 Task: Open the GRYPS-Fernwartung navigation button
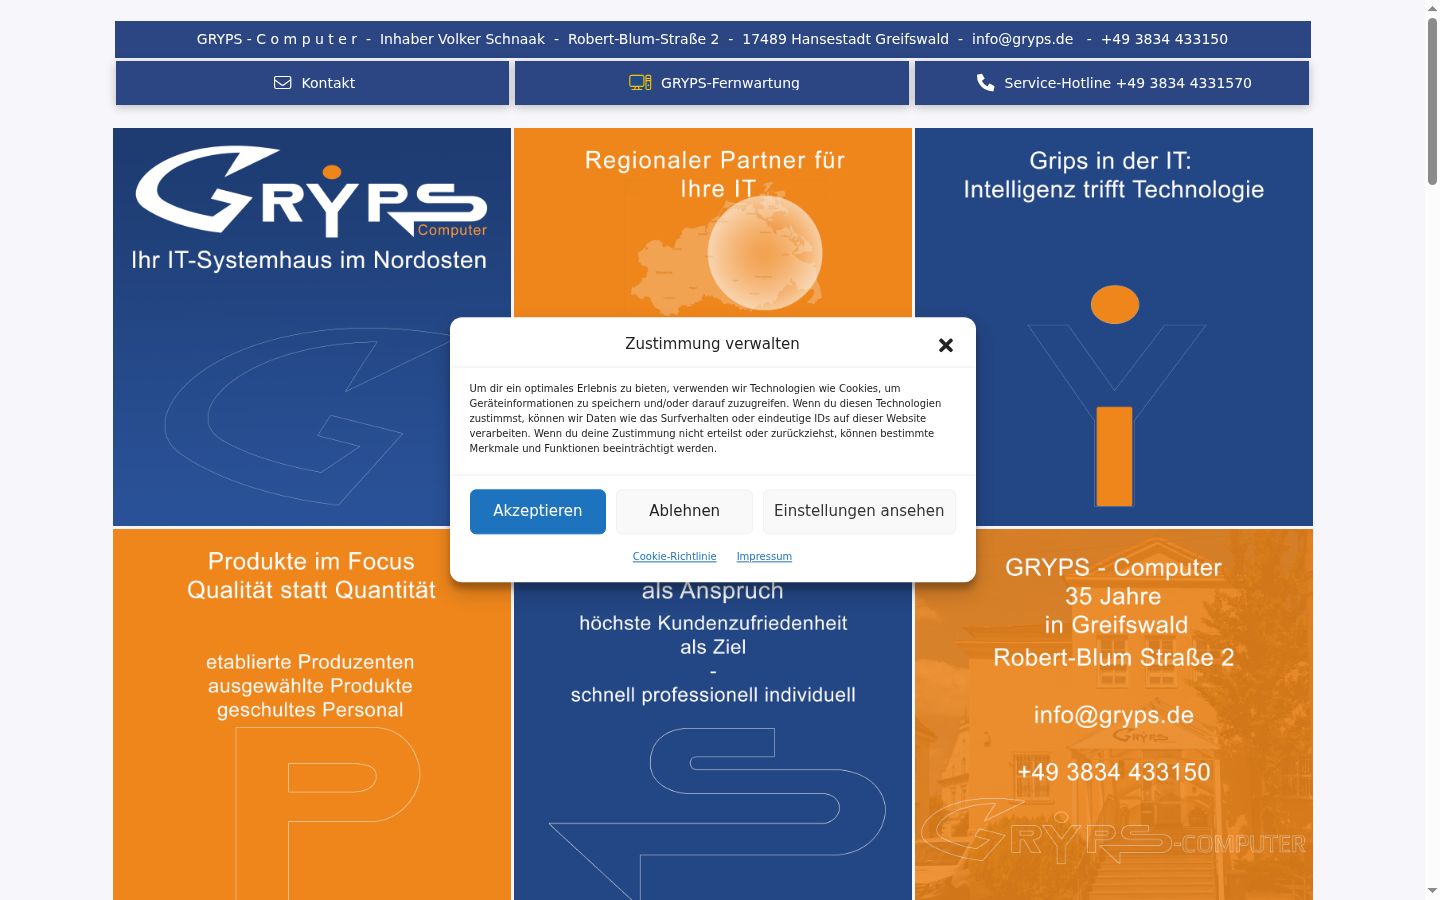click(x=712, y=83)
